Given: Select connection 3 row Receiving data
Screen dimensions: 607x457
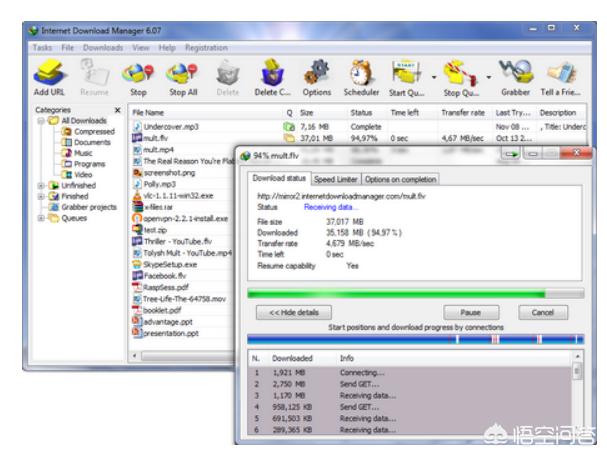Looking at the screenshot, I should [410, 395].
